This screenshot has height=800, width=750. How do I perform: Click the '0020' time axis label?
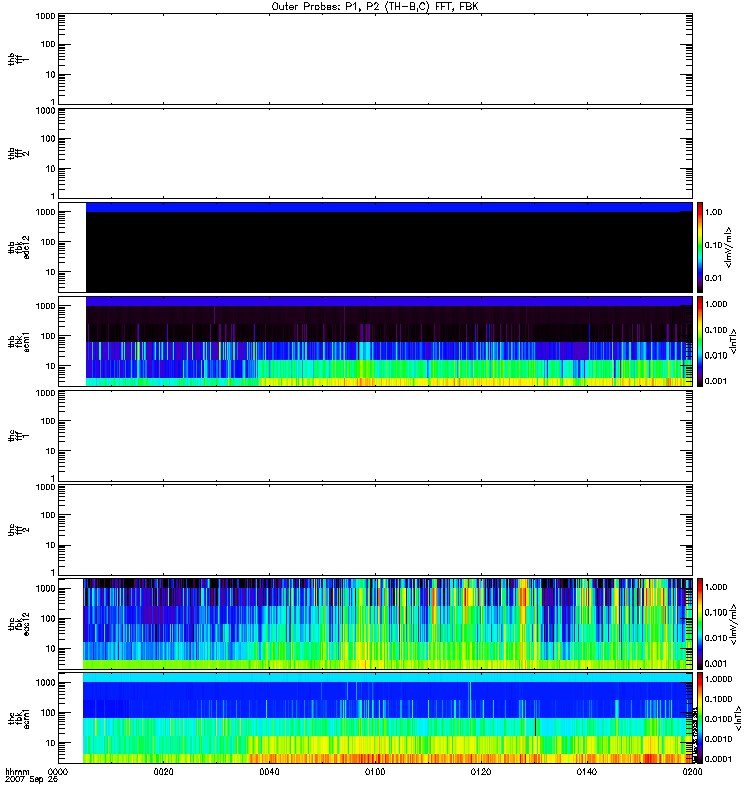tap(163, 772)
